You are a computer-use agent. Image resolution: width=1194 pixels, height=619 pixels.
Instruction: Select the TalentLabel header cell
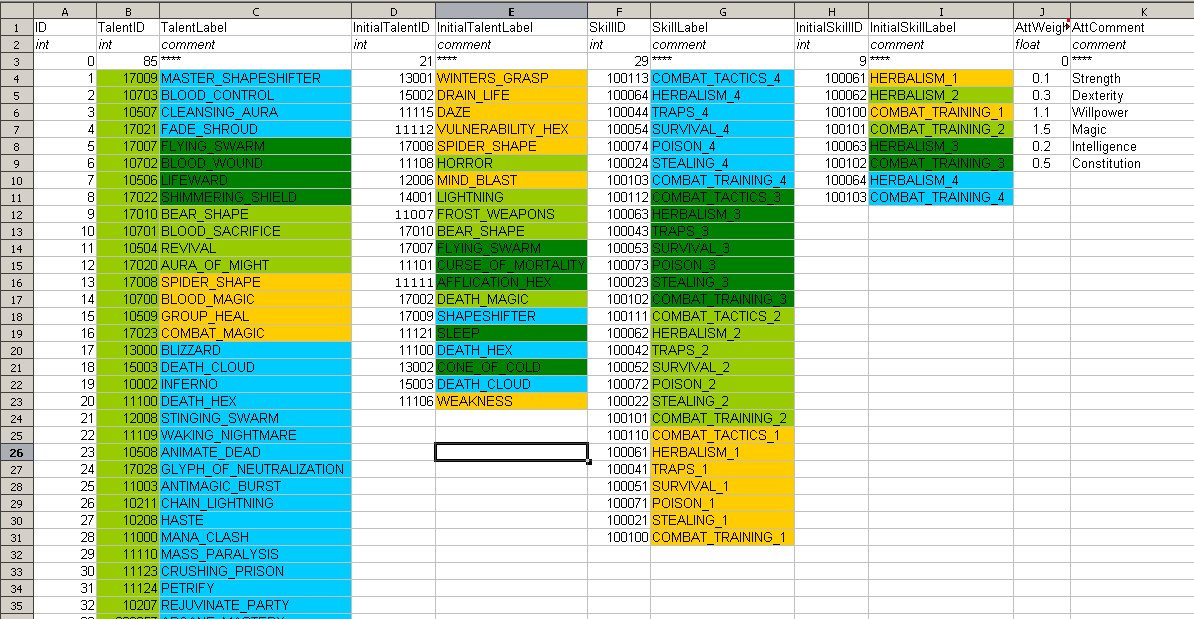[x=254, y=28]
